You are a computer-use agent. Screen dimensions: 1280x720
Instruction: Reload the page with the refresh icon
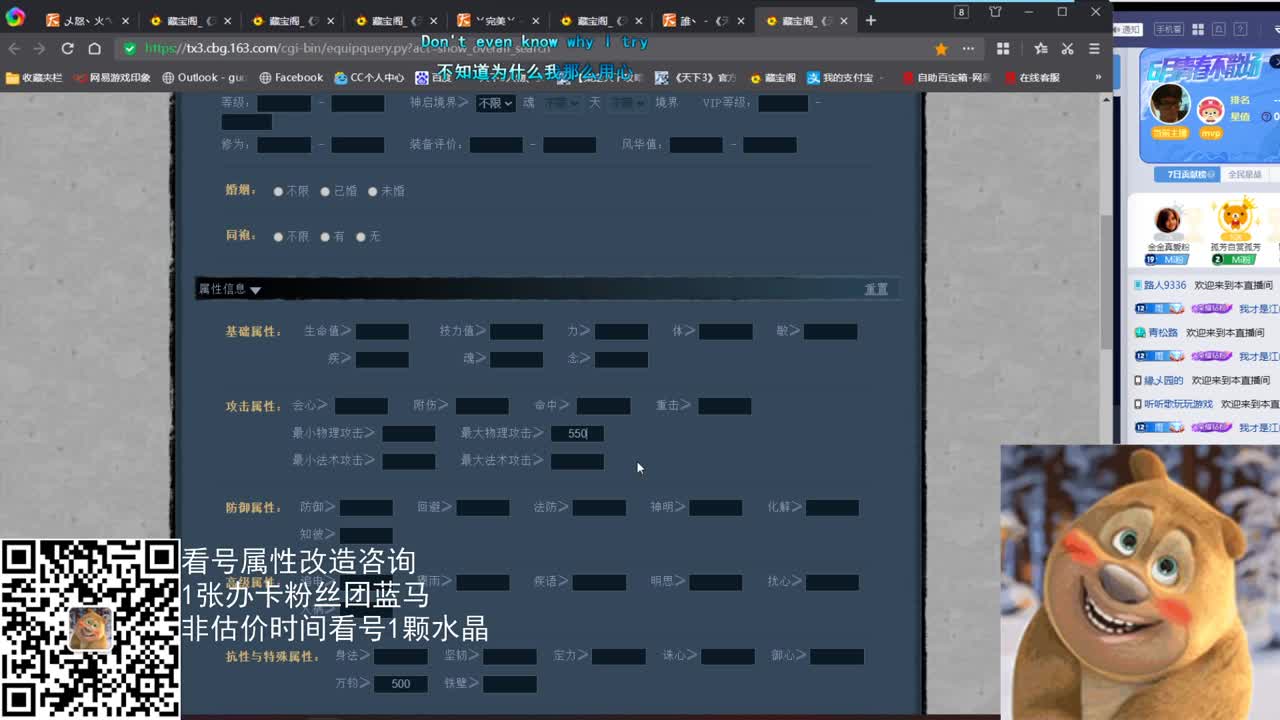pyautogui.click(x=67, y=48)
